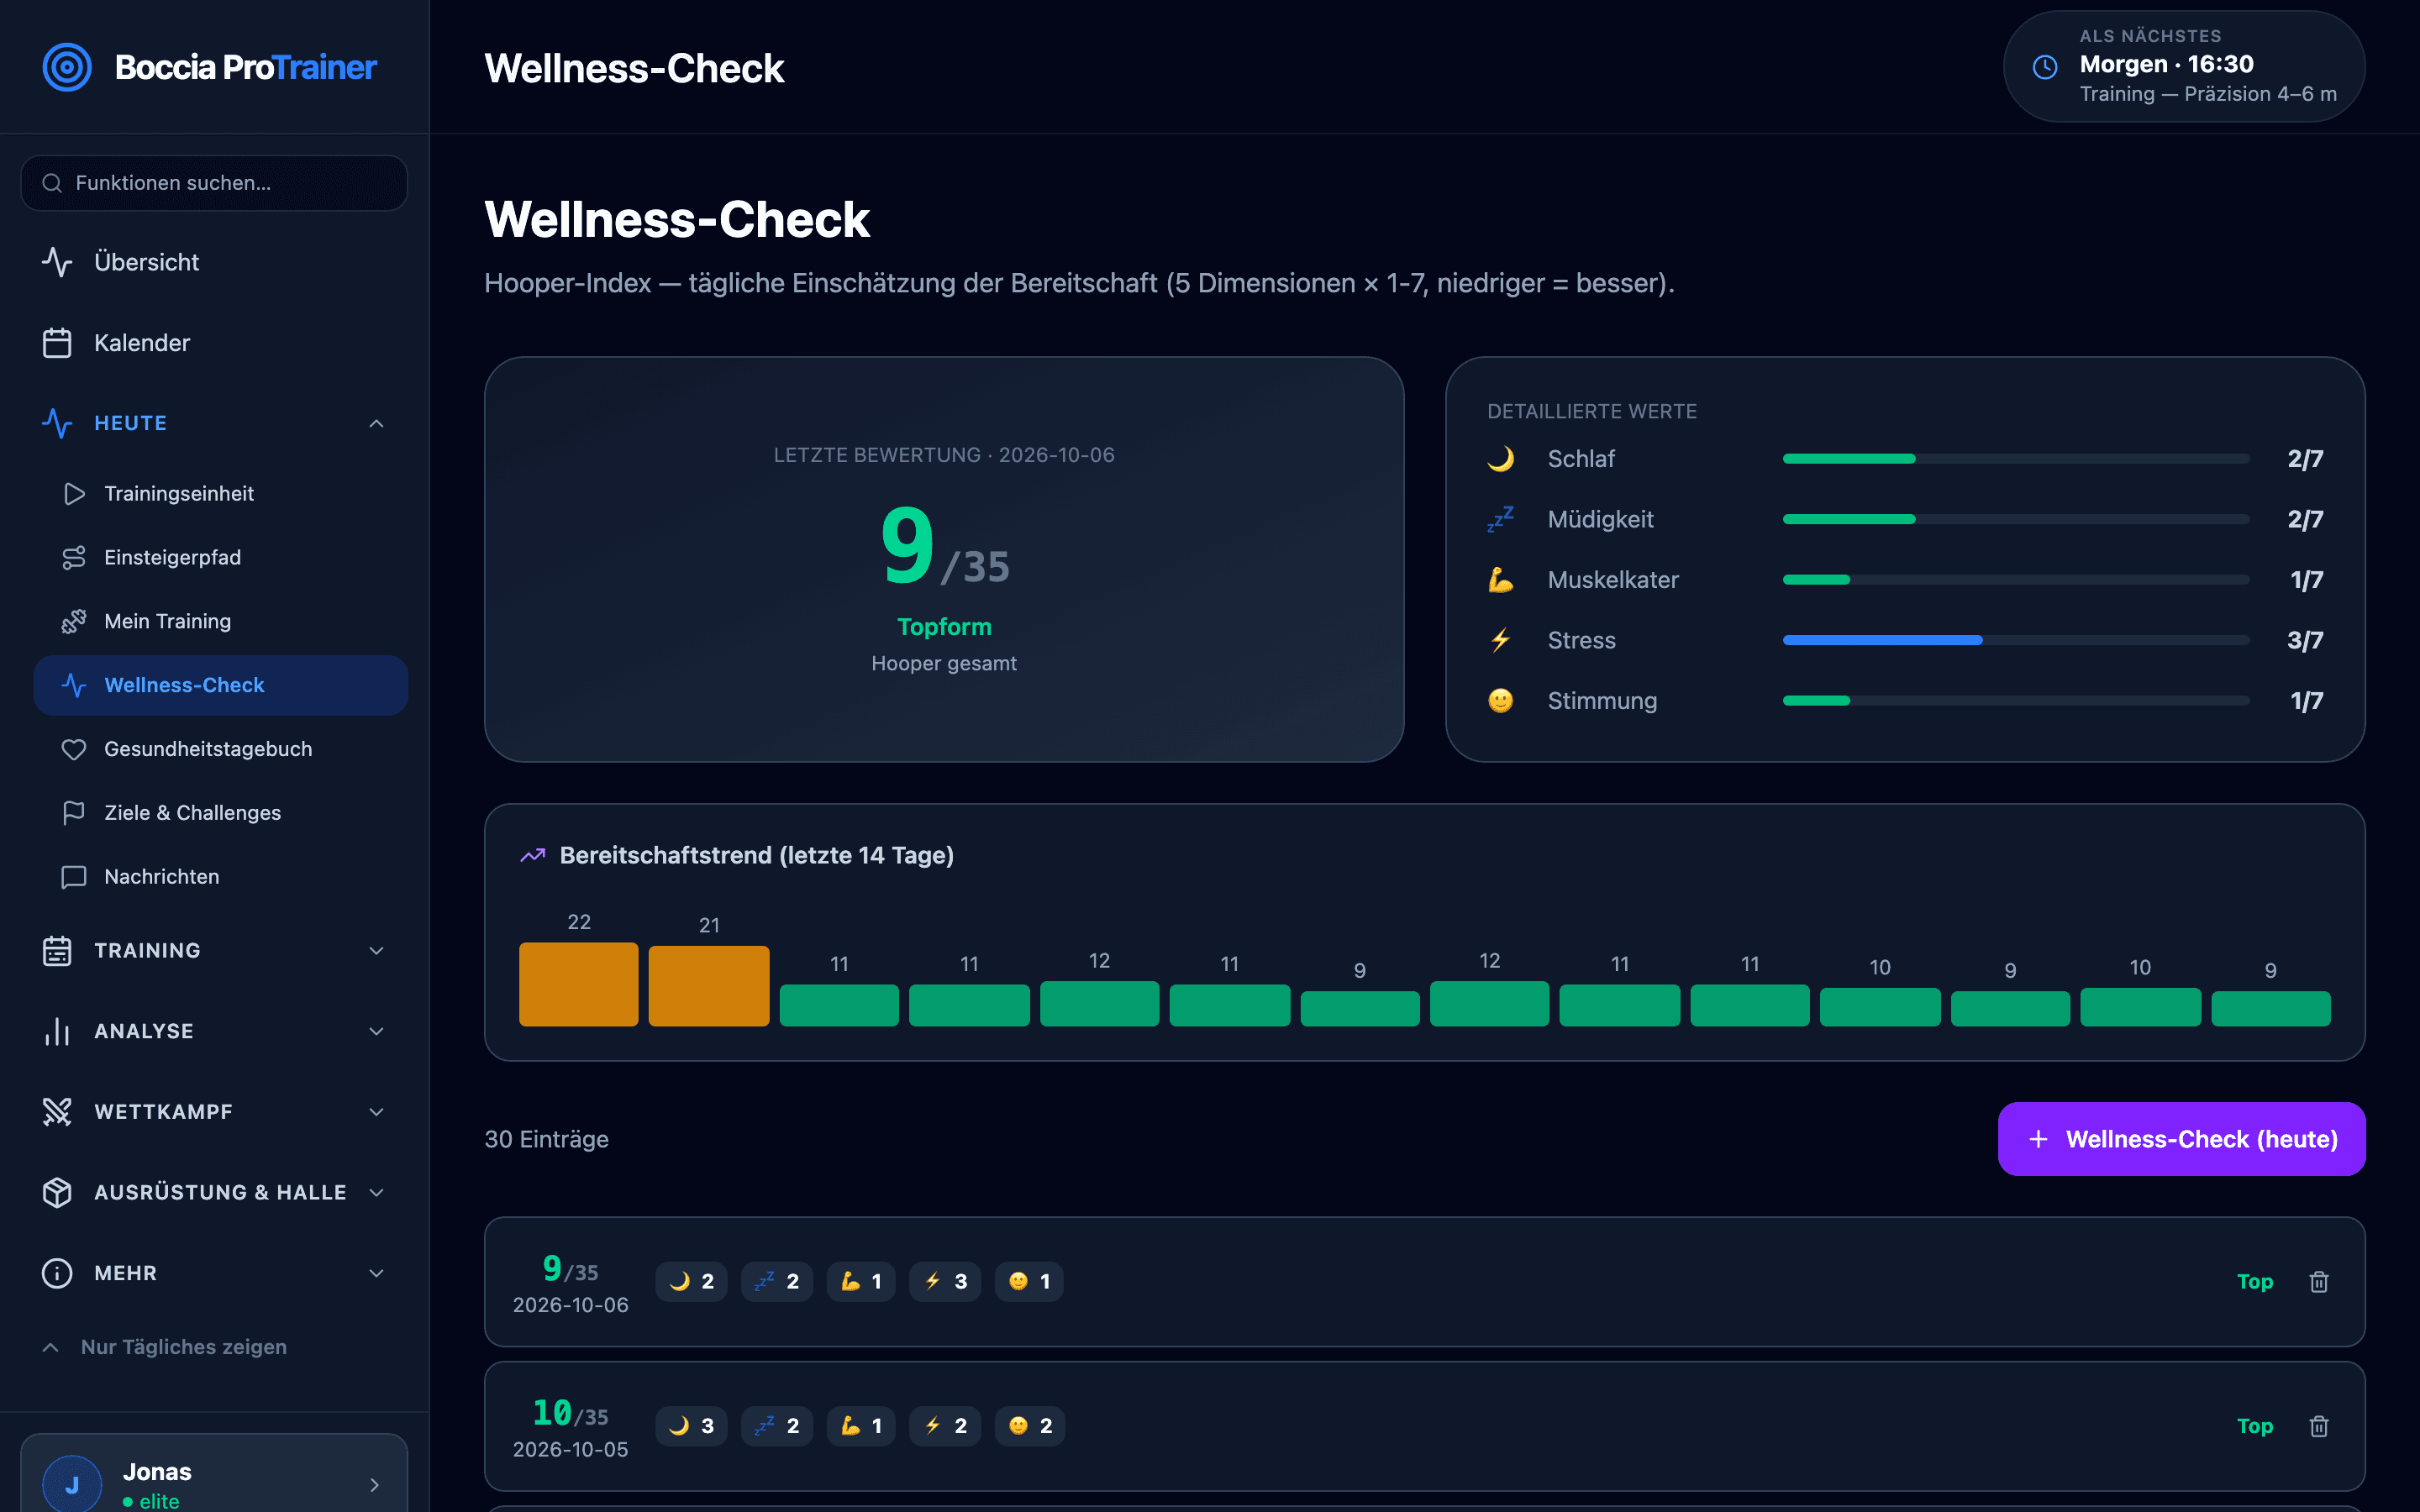The width and height of the screenshot is (2420, 1512).
Task: Click the orange trend bar labeled 21
Action: (709, 986)
